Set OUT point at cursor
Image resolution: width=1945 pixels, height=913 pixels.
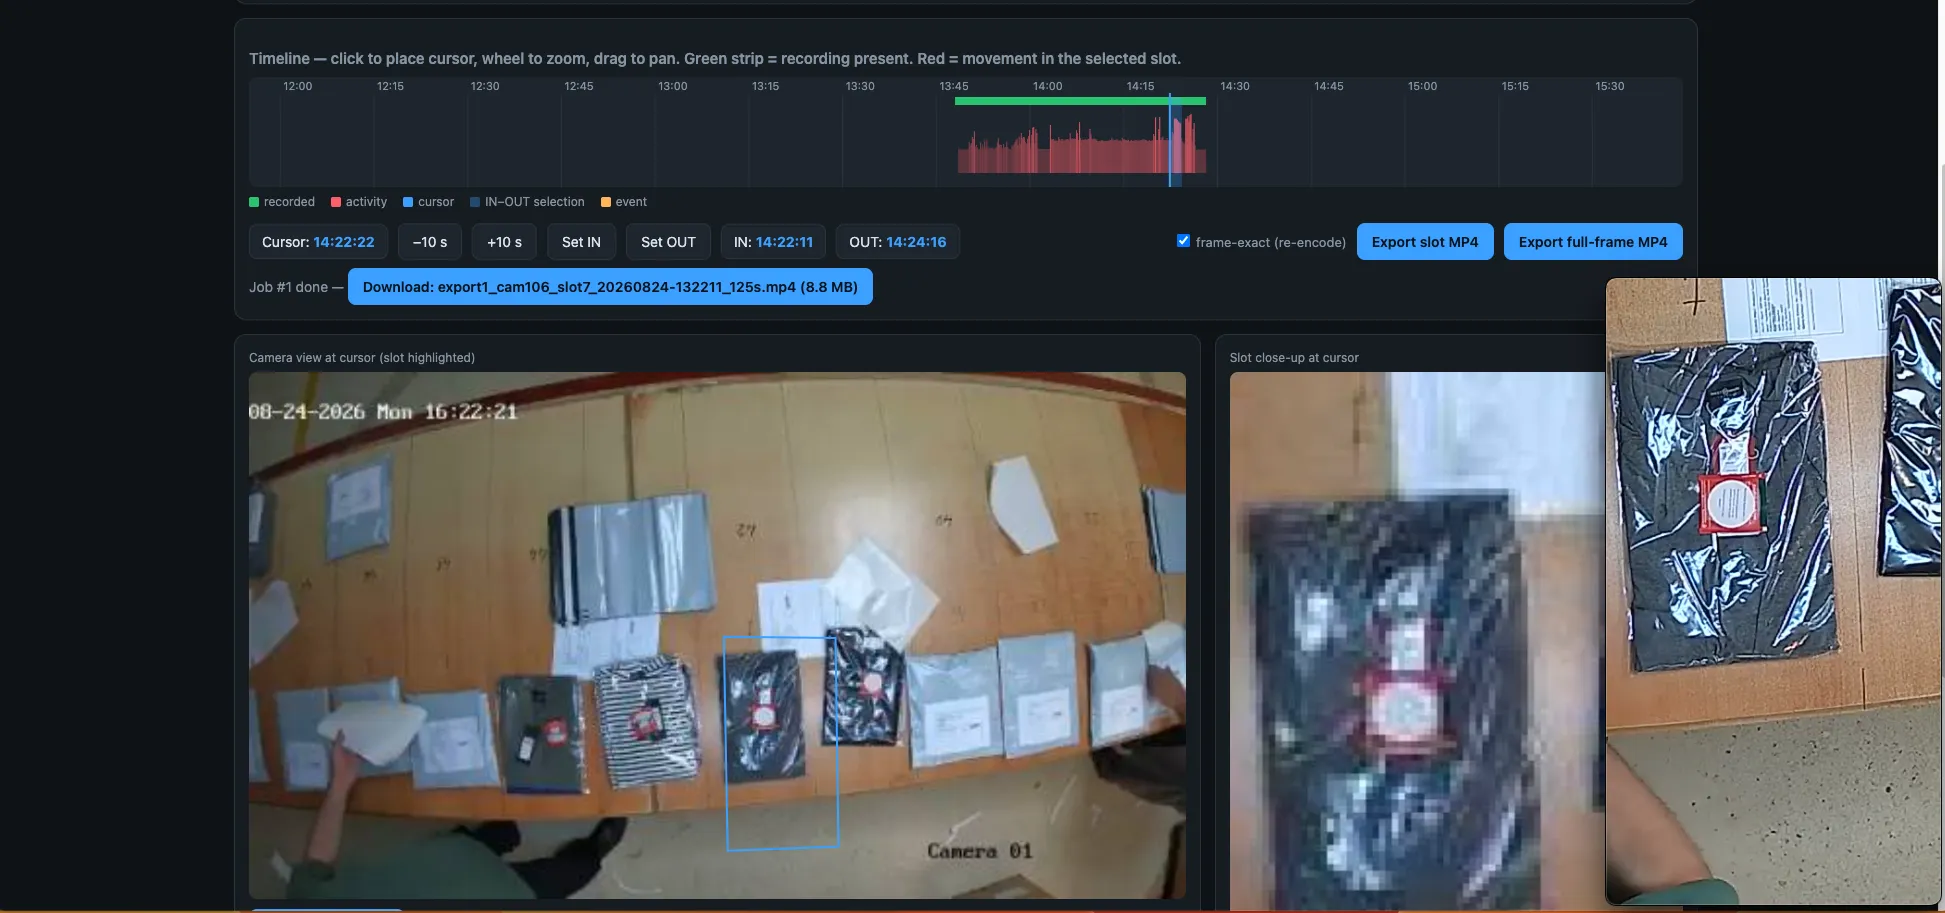click(x=668, y=242)
